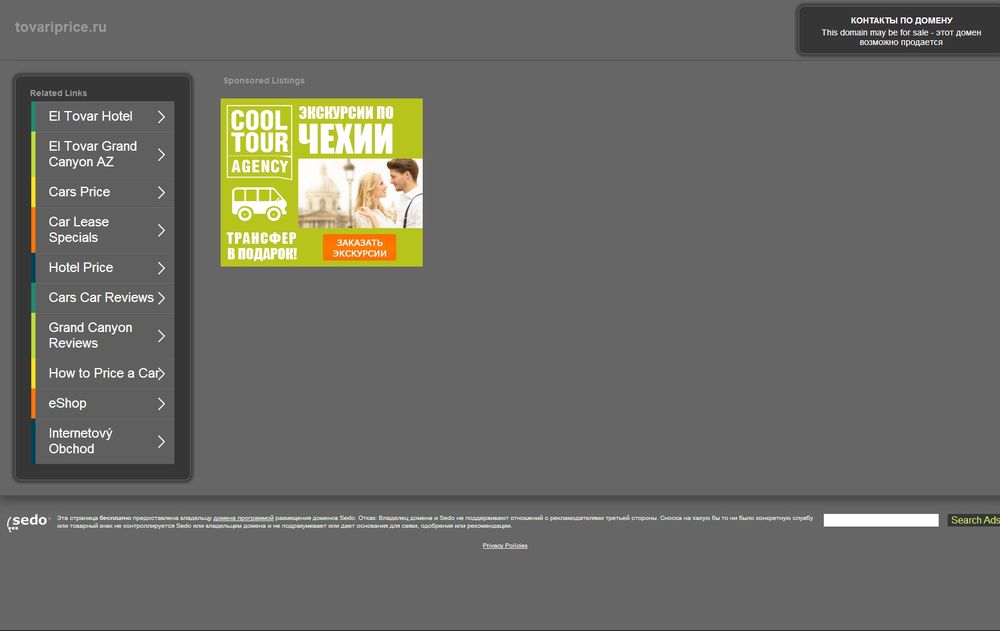Click the tovariprice.ru site title
The height and width of the screenshot is (631, 1000).
tap(61, 27)
